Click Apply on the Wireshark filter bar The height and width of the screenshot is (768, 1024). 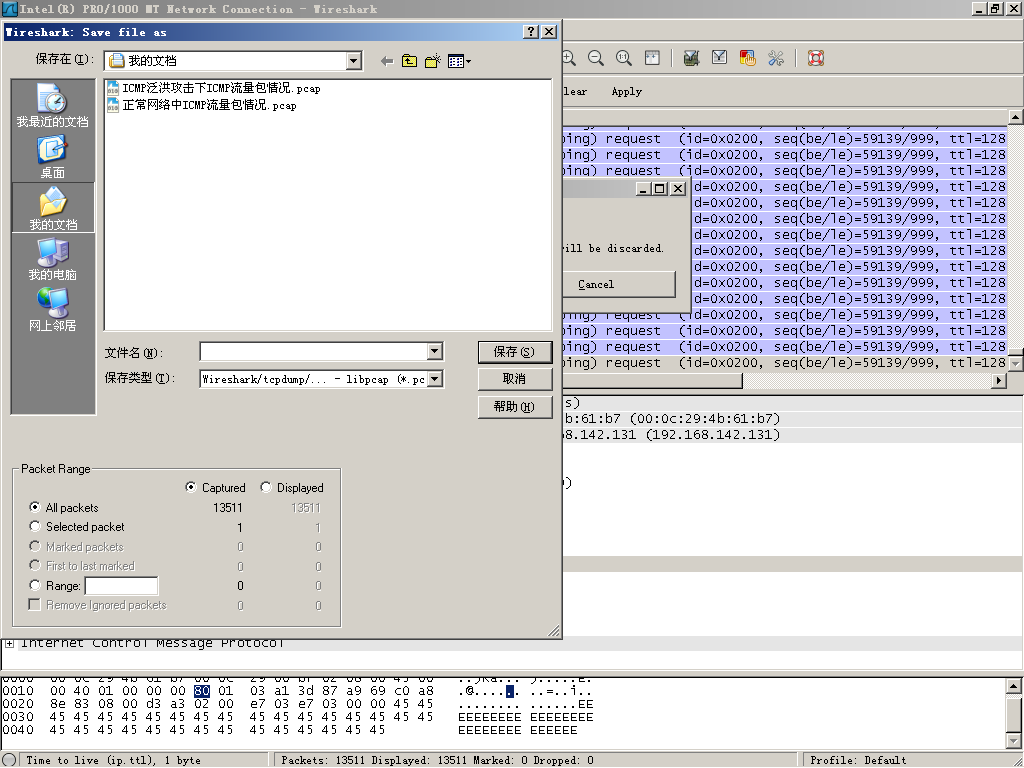[626, 91]
